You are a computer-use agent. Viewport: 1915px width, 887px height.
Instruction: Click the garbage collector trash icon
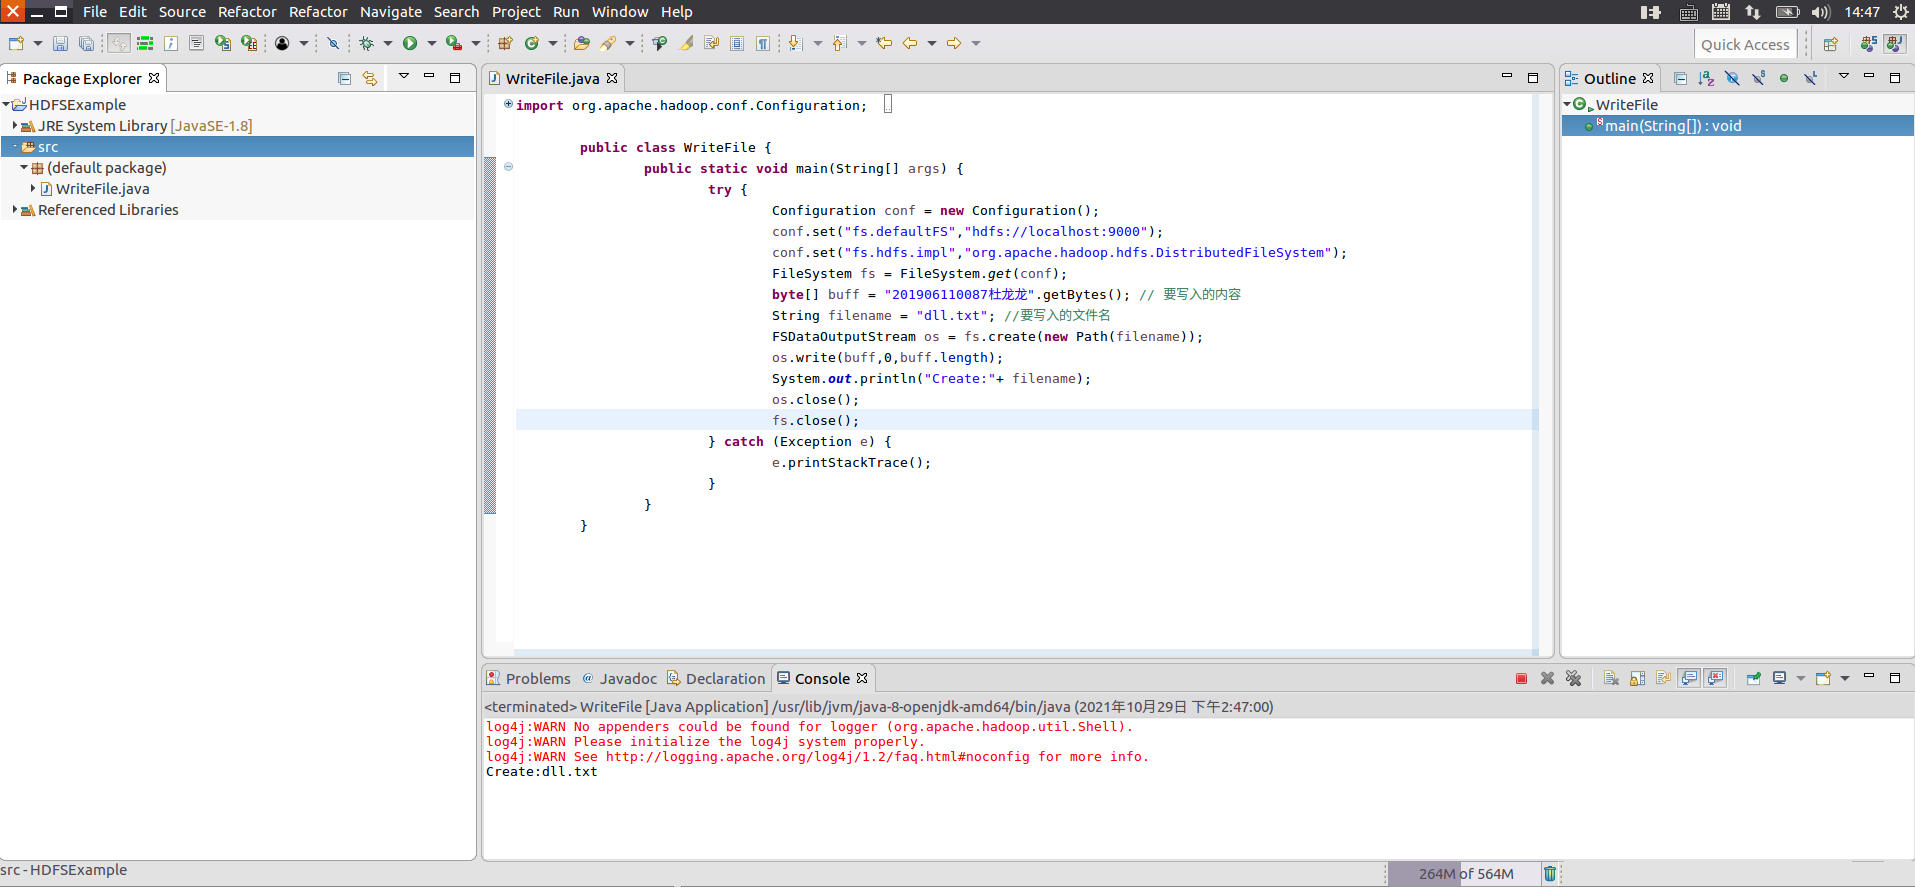tap(1550, 873)
